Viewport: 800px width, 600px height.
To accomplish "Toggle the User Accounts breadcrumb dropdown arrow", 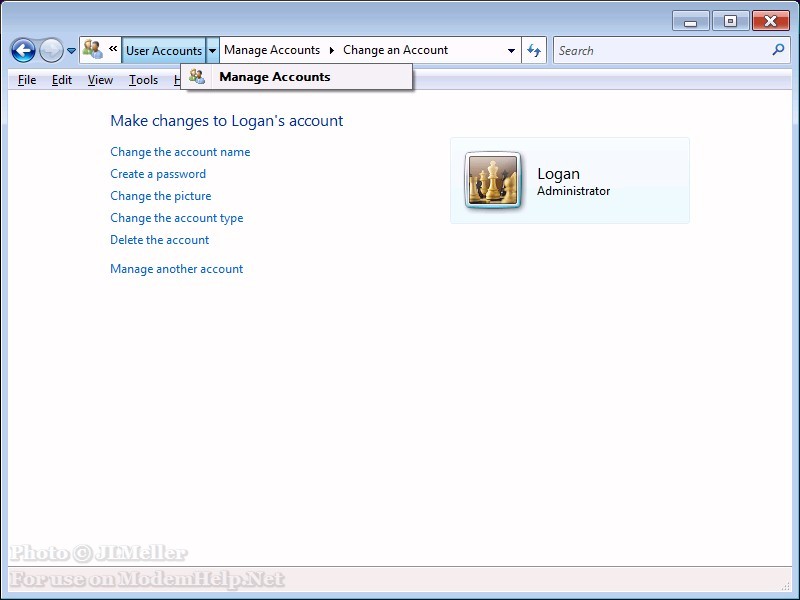I will tap(213, 51).
